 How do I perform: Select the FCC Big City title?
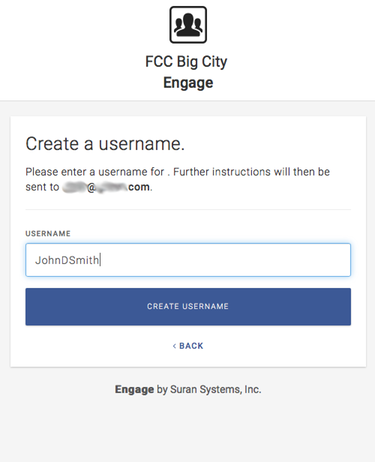click(186, 62)
